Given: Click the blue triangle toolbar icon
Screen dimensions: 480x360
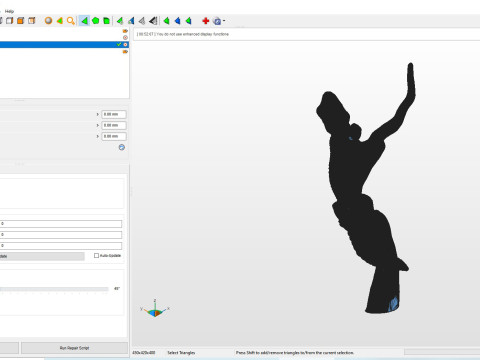Looking at the screenshot, I should pyautogui.click(x=177, y=21).
